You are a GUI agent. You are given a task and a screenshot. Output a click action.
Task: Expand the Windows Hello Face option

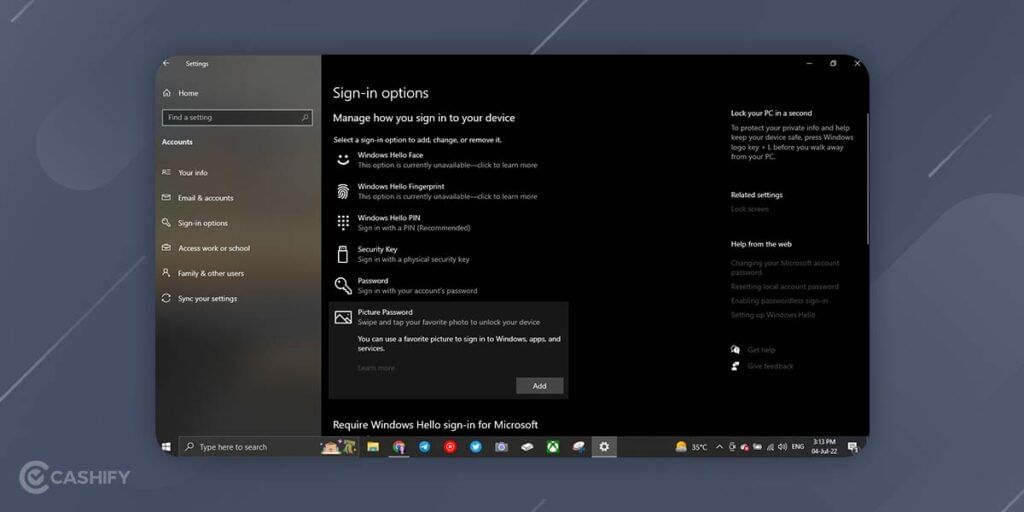pyautogui.click(x=449, y=160)
